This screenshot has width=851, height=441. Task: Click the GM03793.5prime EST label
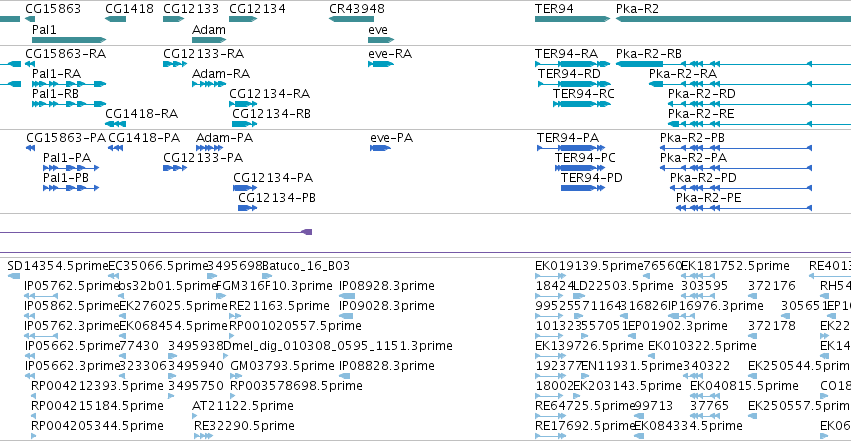283,366
